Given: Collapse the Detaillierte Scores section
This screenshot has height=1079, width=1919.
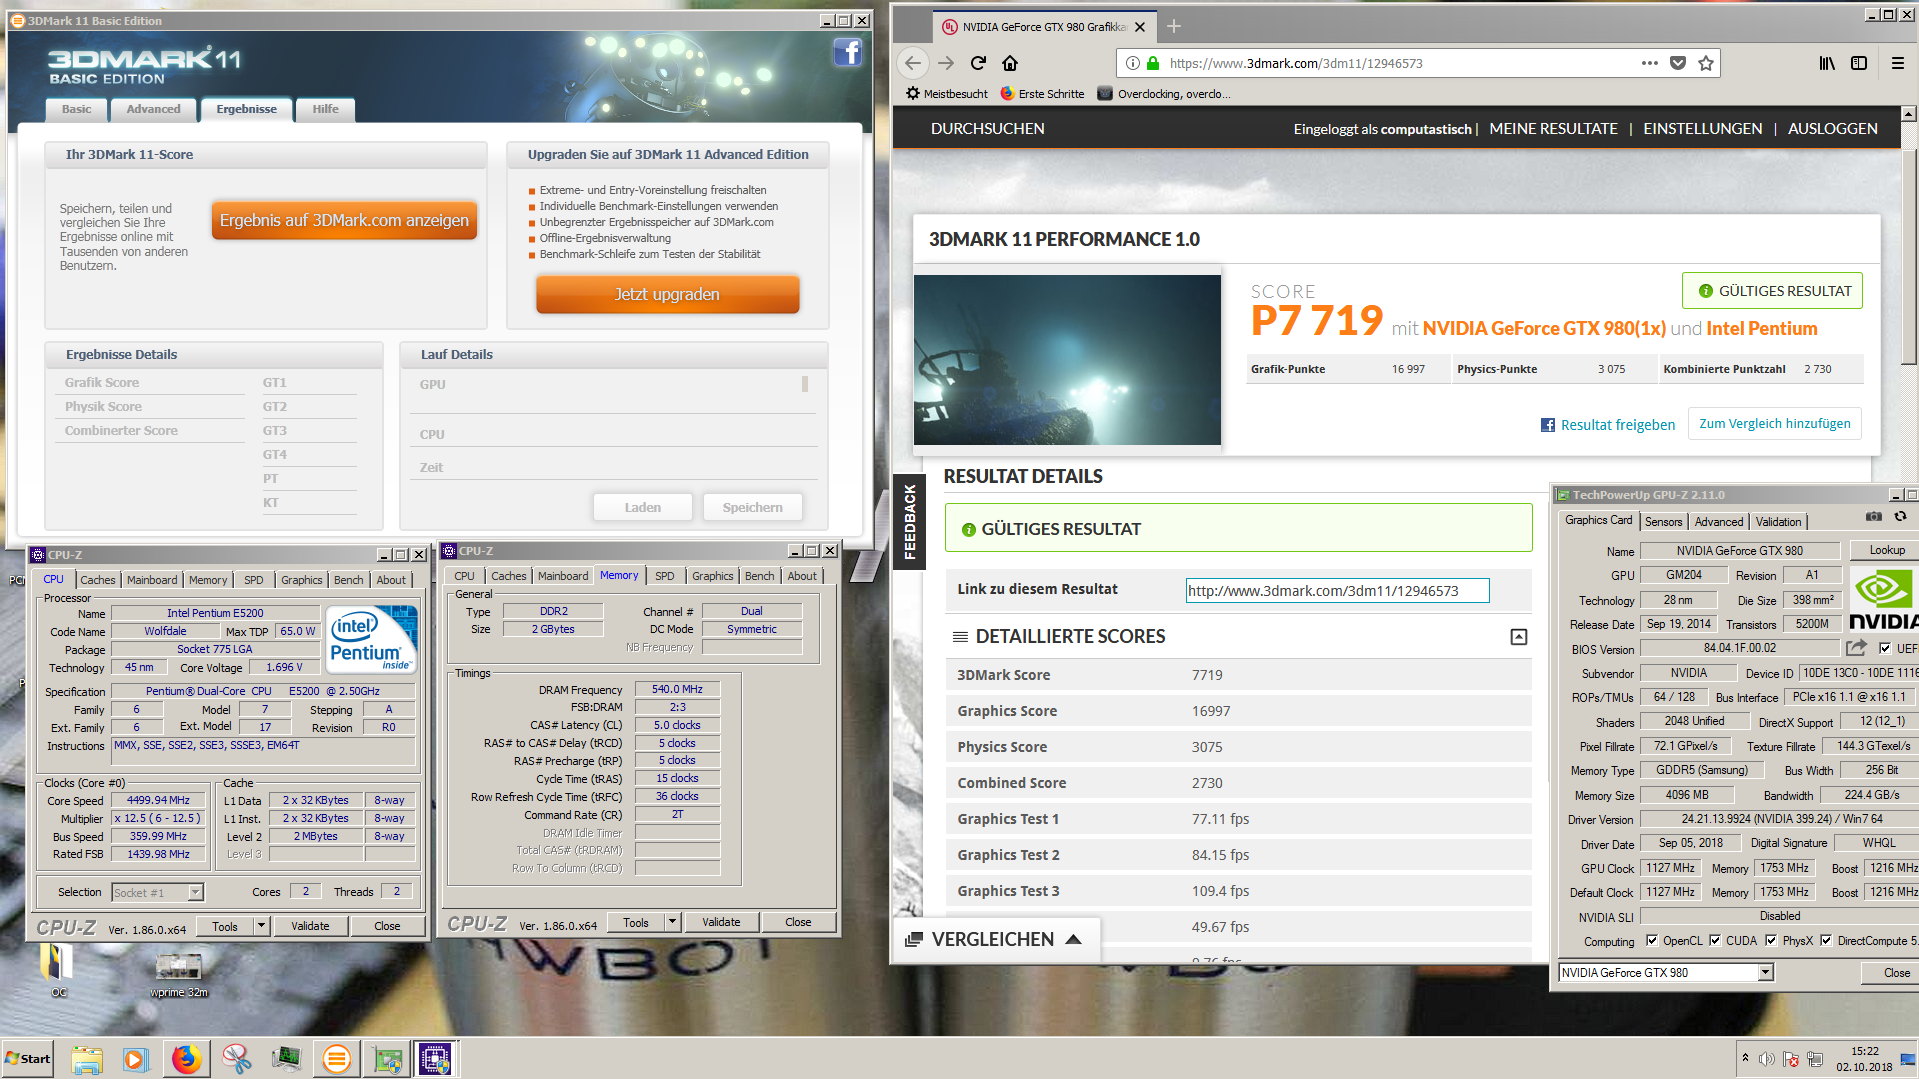Looking at the screenshot, I should click(1518, 637).
